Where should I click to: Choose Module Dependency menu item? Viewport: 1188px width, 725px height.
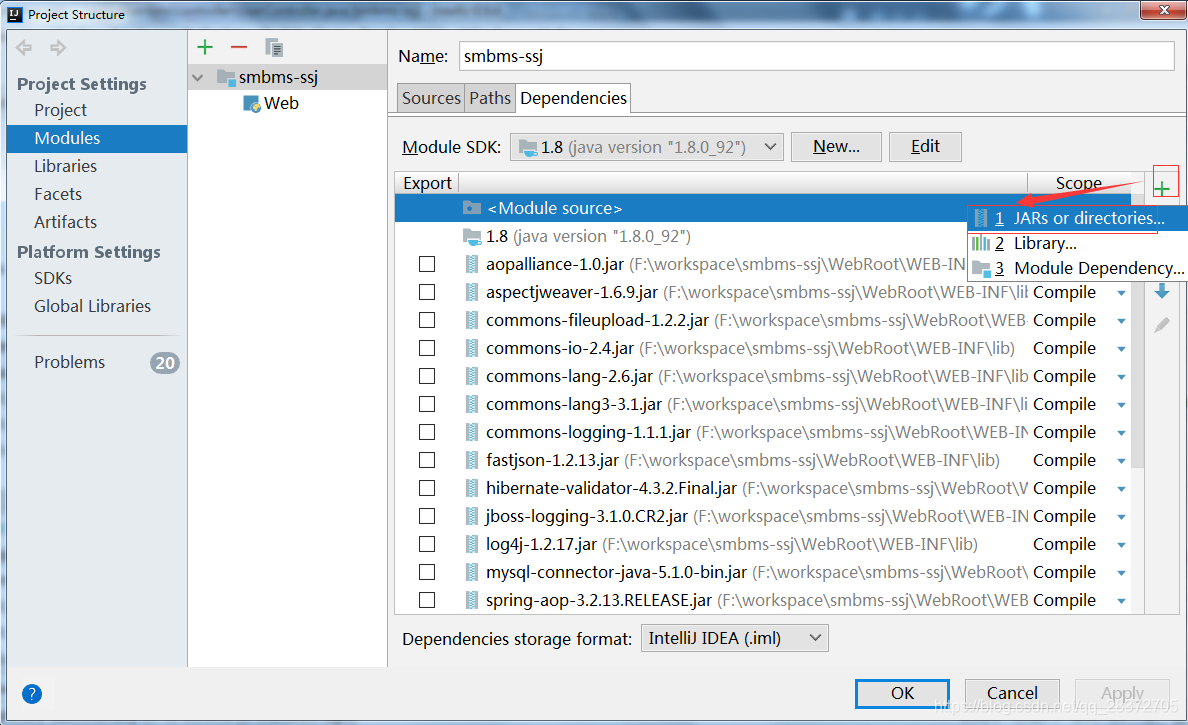1077,268
